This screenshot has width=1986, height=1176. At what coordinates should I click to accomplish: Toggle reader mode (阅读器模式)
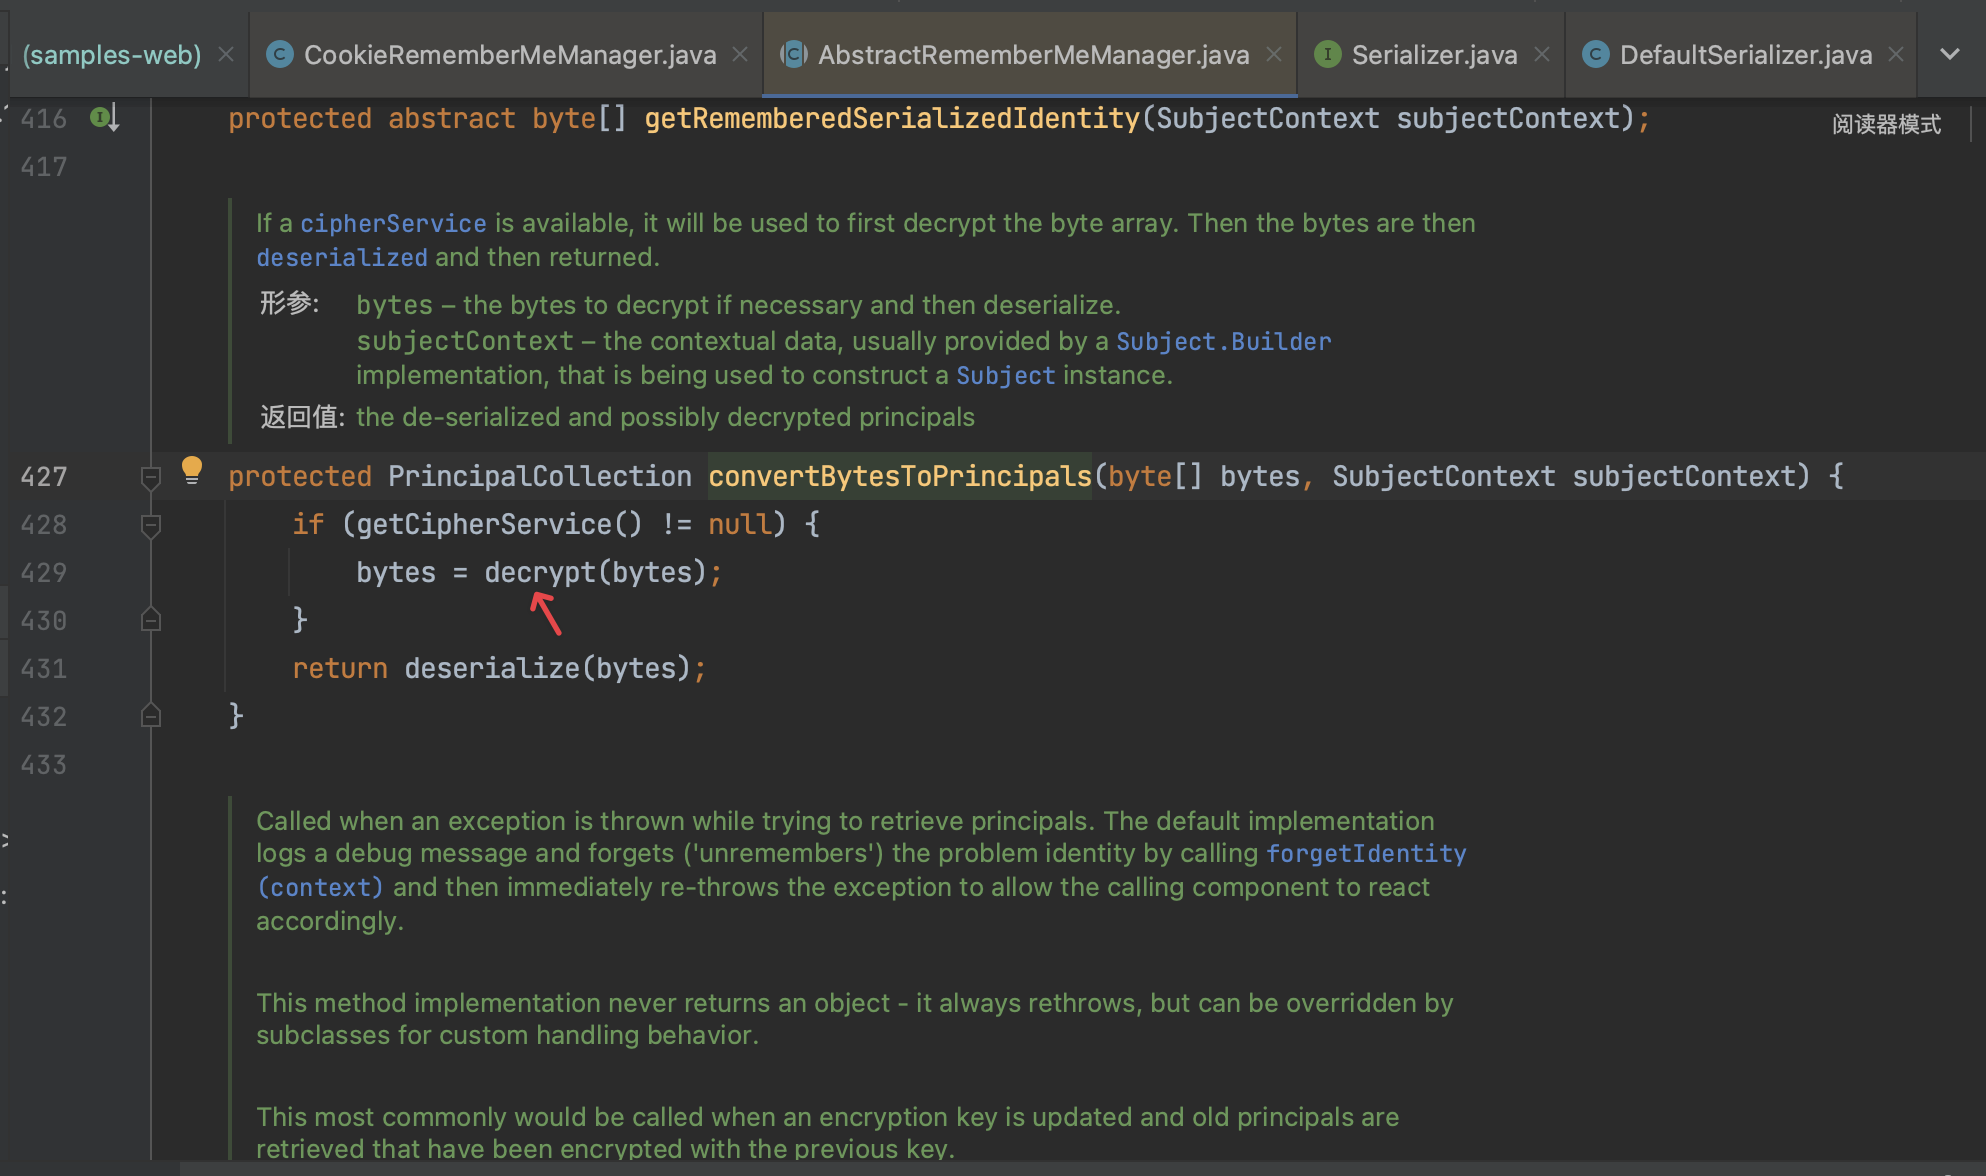pos(1886,124)
